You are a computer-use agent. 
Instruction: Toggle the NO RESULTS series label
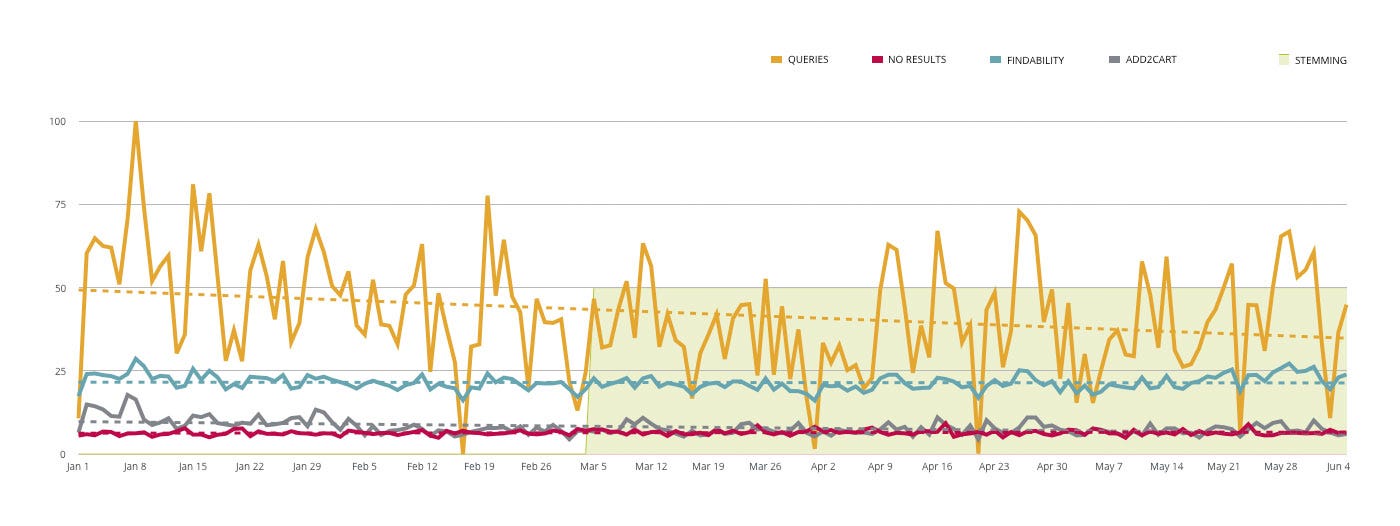pyautogui.click(x=917, y=60)
